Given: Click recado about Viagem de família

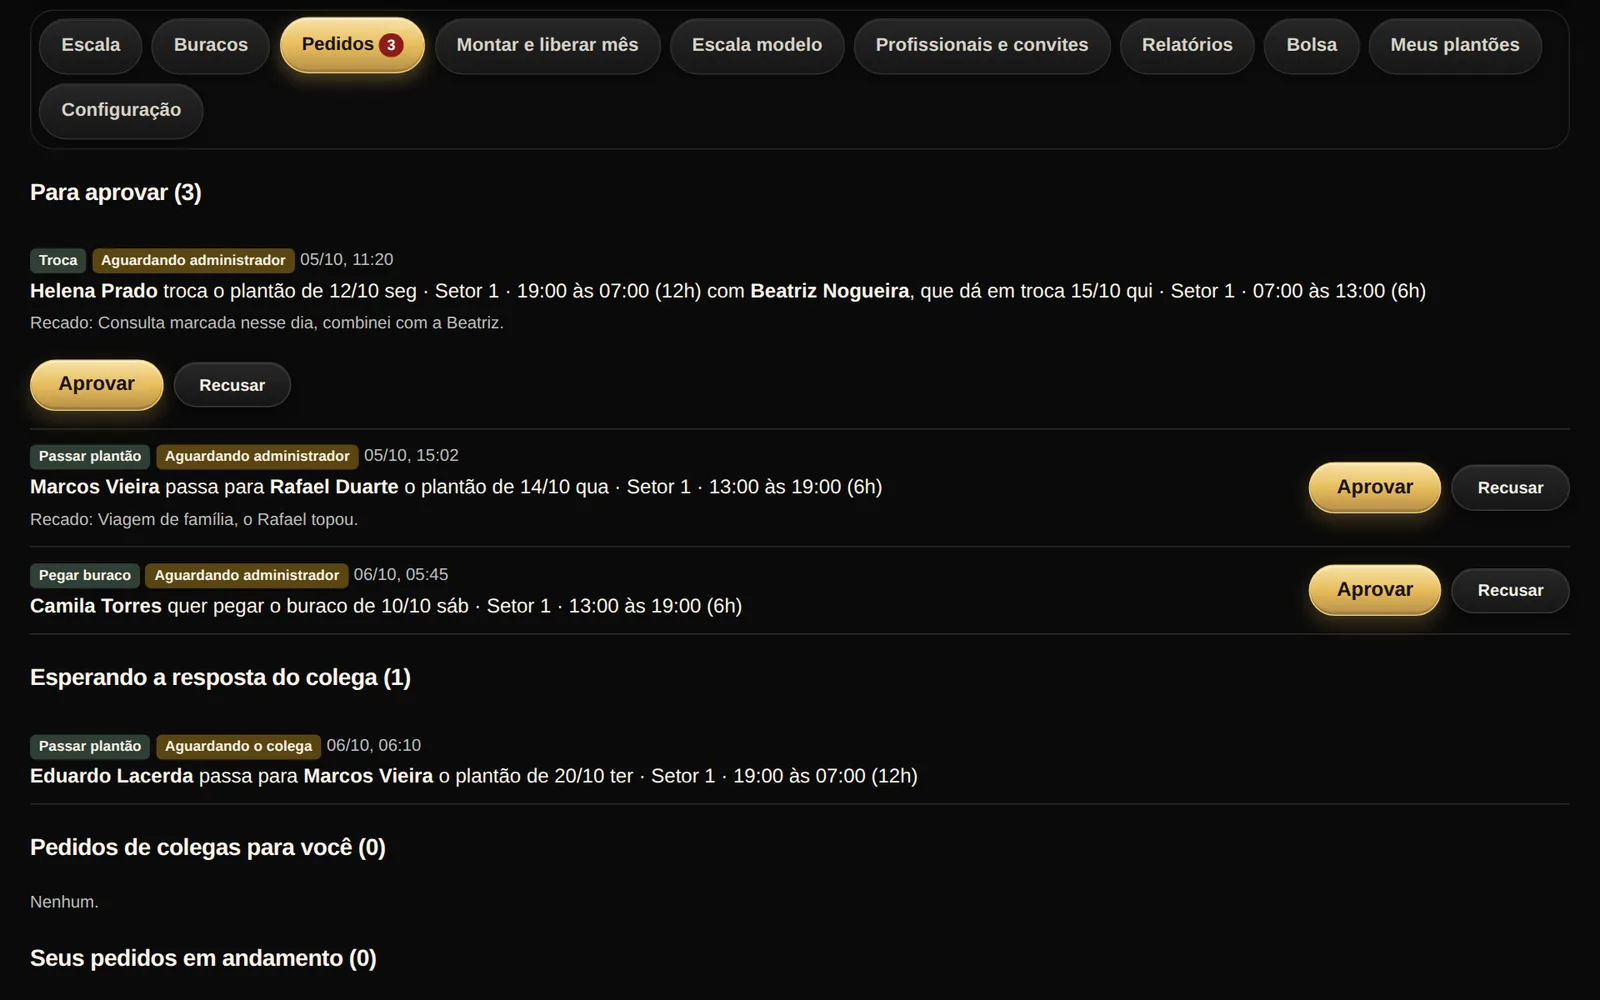Looking at the screenshot, I should point(194,520).
